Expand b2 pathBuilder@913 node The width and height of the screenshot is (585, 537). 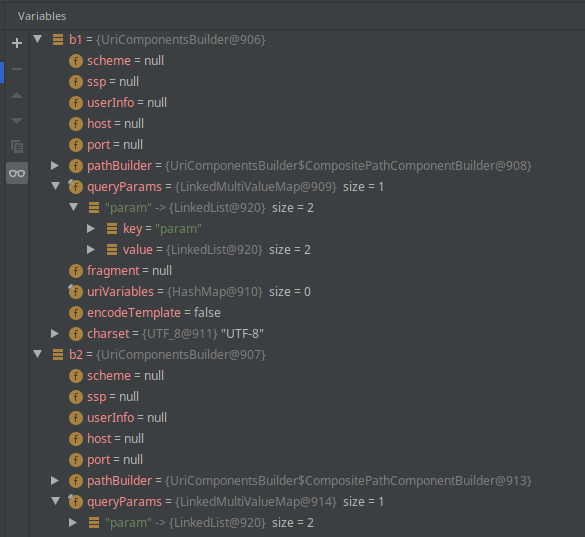[55, 480]
